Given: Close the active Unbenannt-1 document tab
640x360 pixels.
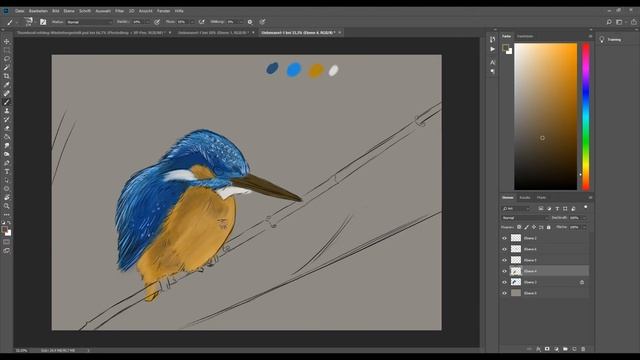Looking at the screenshot, I should tap(340, 32).
